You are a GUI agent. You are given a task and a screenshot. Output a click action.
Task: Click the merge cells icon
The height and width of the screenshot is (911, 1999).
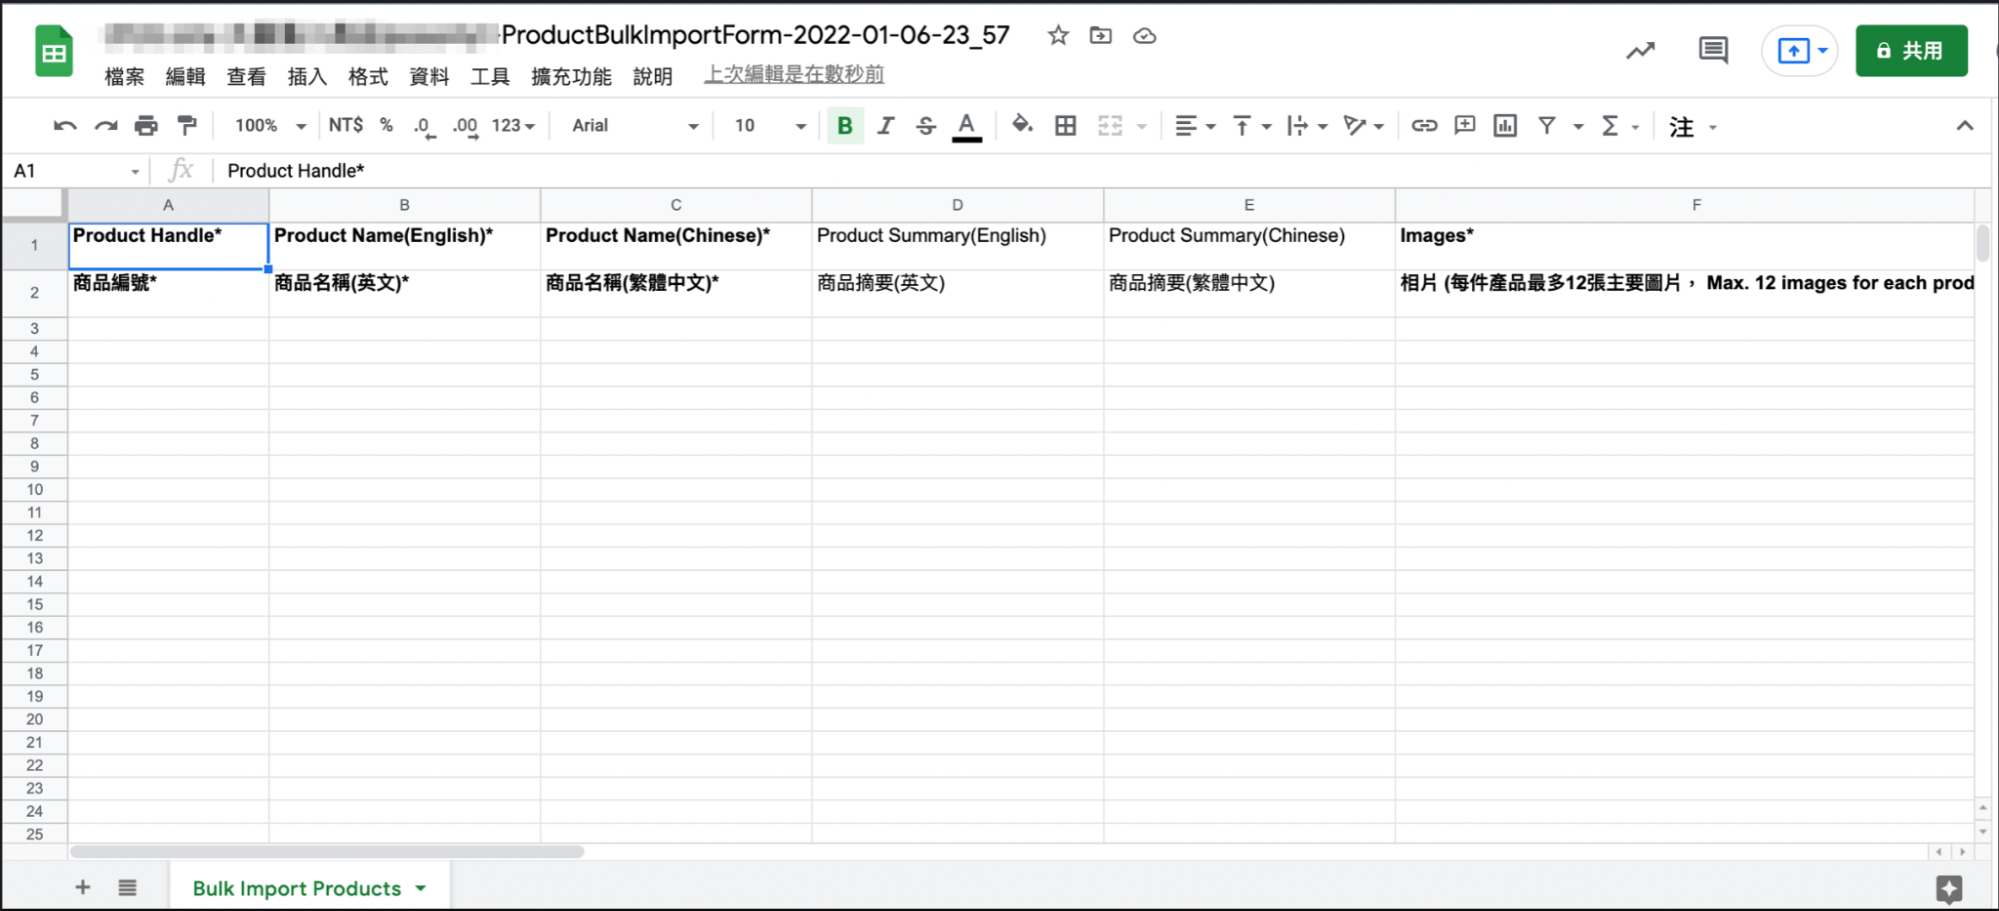pyautogui.click(x=1110, y=126)
